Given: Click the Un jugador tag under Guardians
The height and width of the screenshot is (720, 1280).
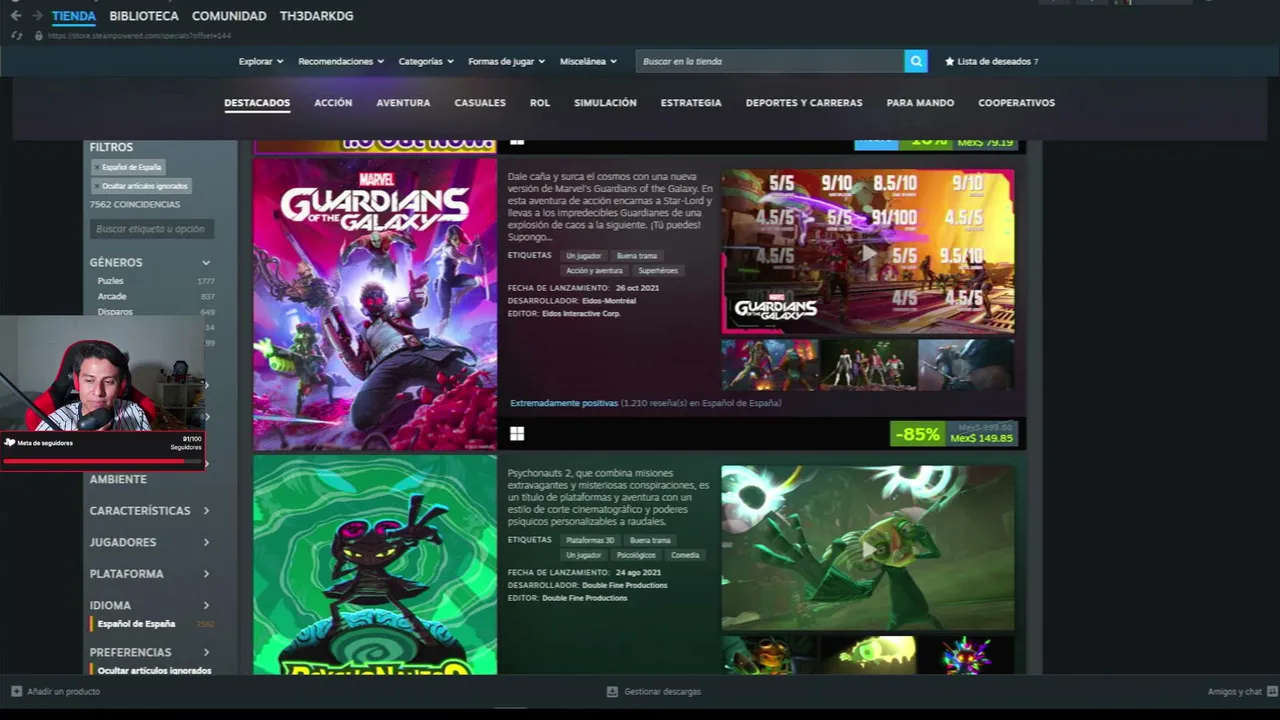Looking at the screenshot, I should point(584,256).
